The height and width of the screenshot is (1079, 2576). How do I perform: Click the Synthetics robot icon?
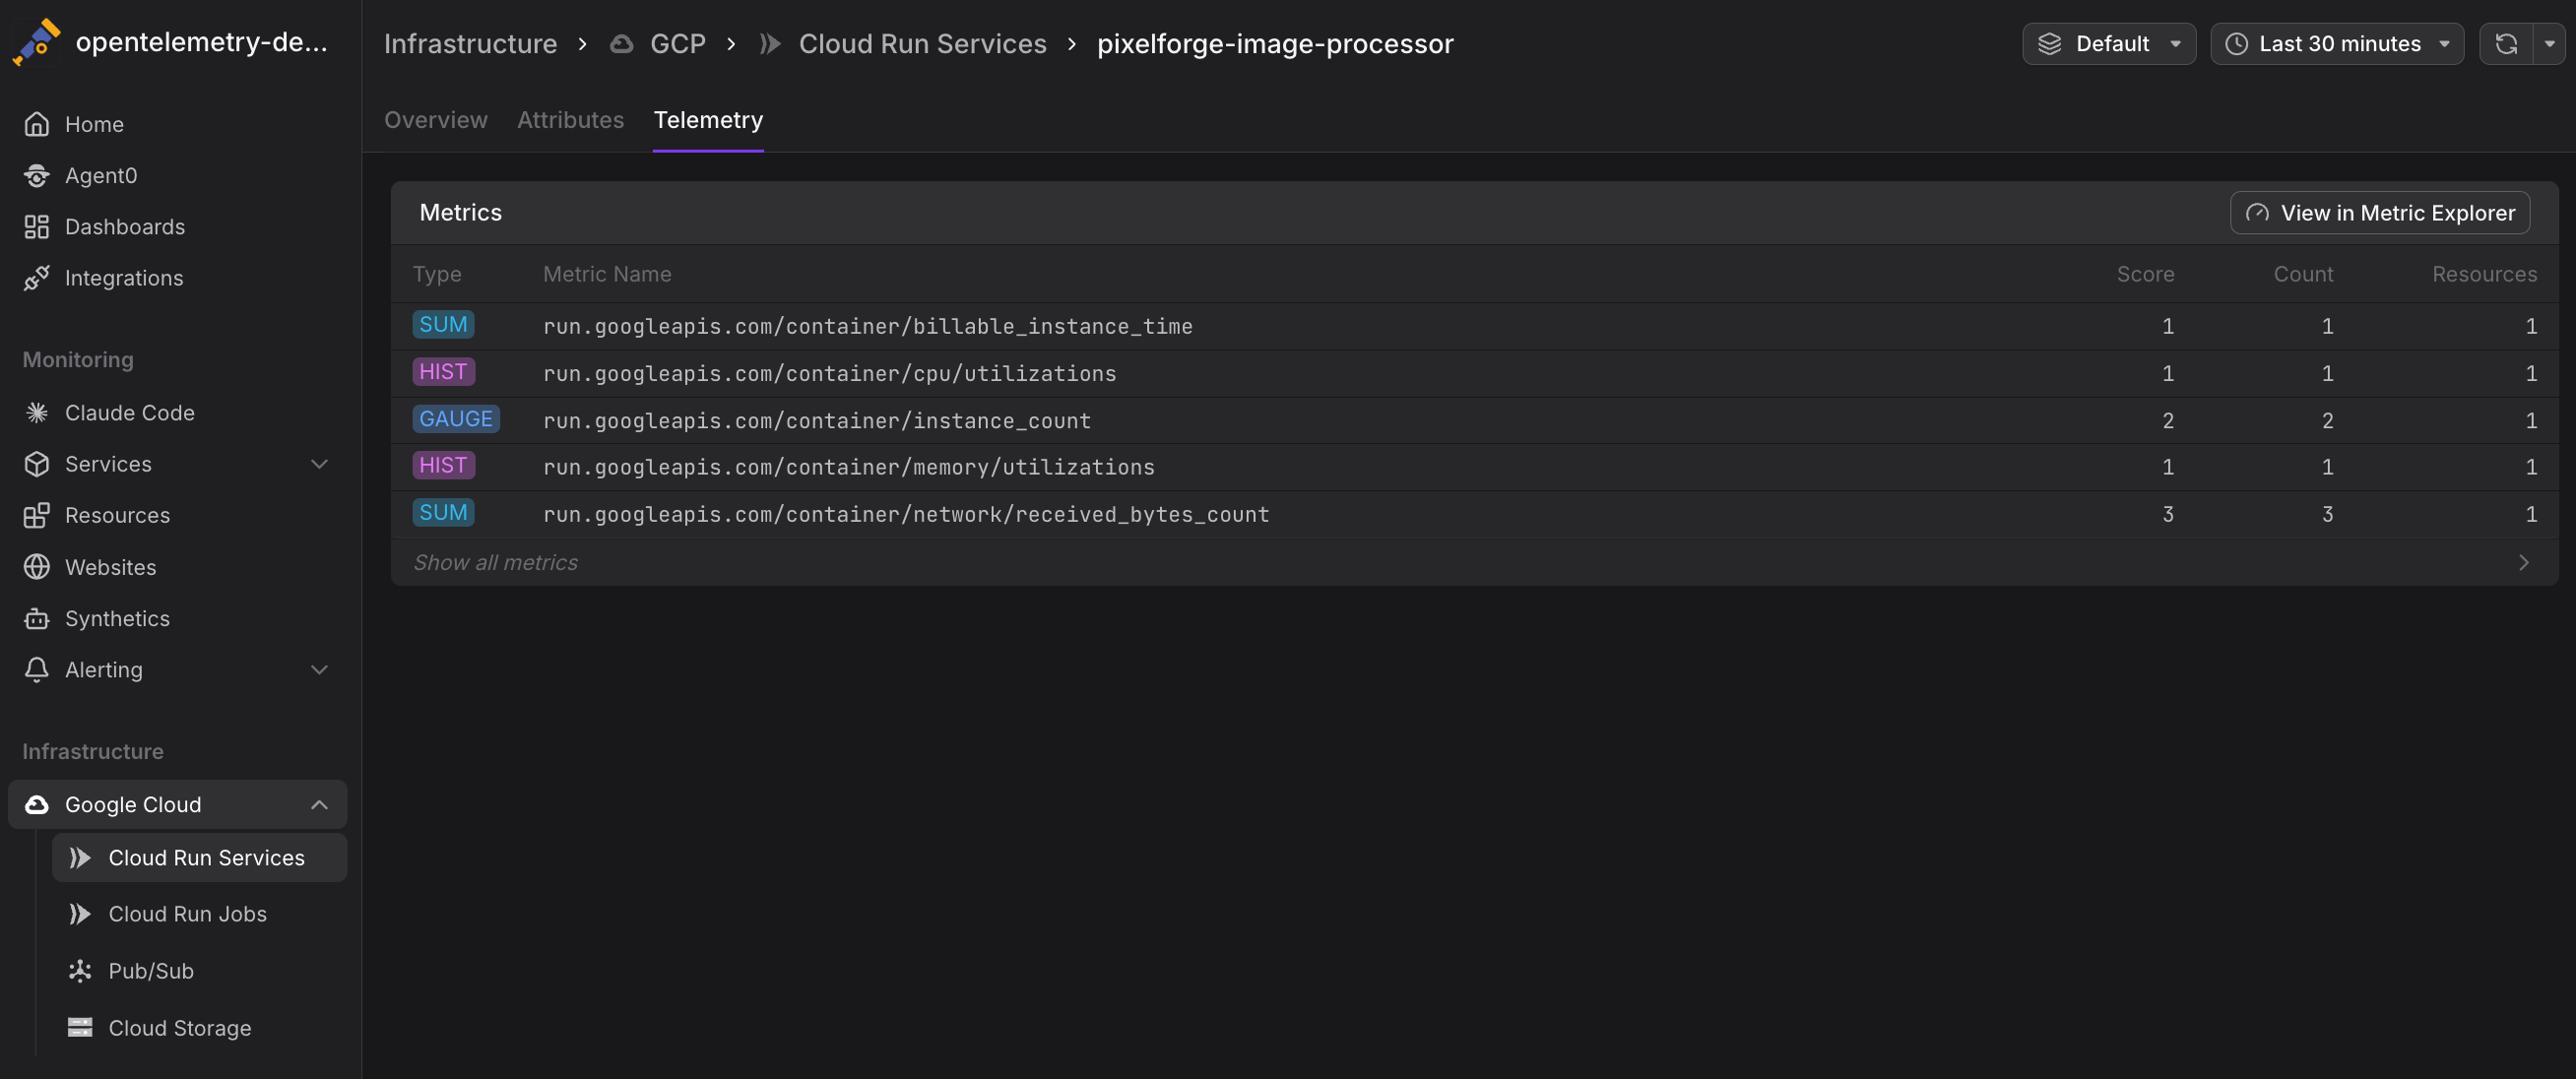(x=37, y=618)
